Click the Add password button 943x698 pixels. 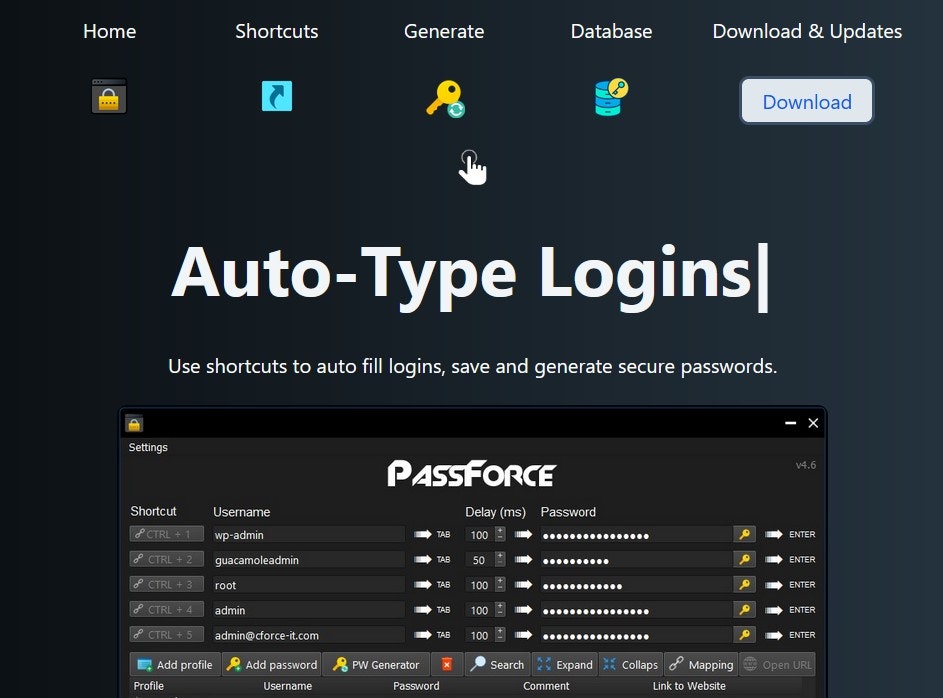coord(271,664)
